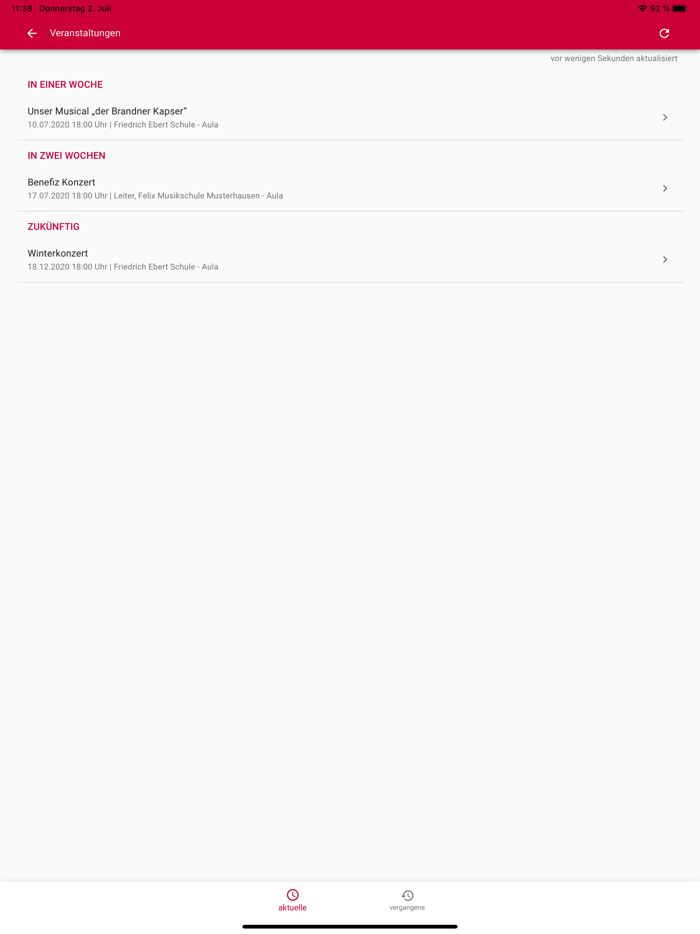
Task: Click the 11:38 clock in status bar
Action: [21, 8]
